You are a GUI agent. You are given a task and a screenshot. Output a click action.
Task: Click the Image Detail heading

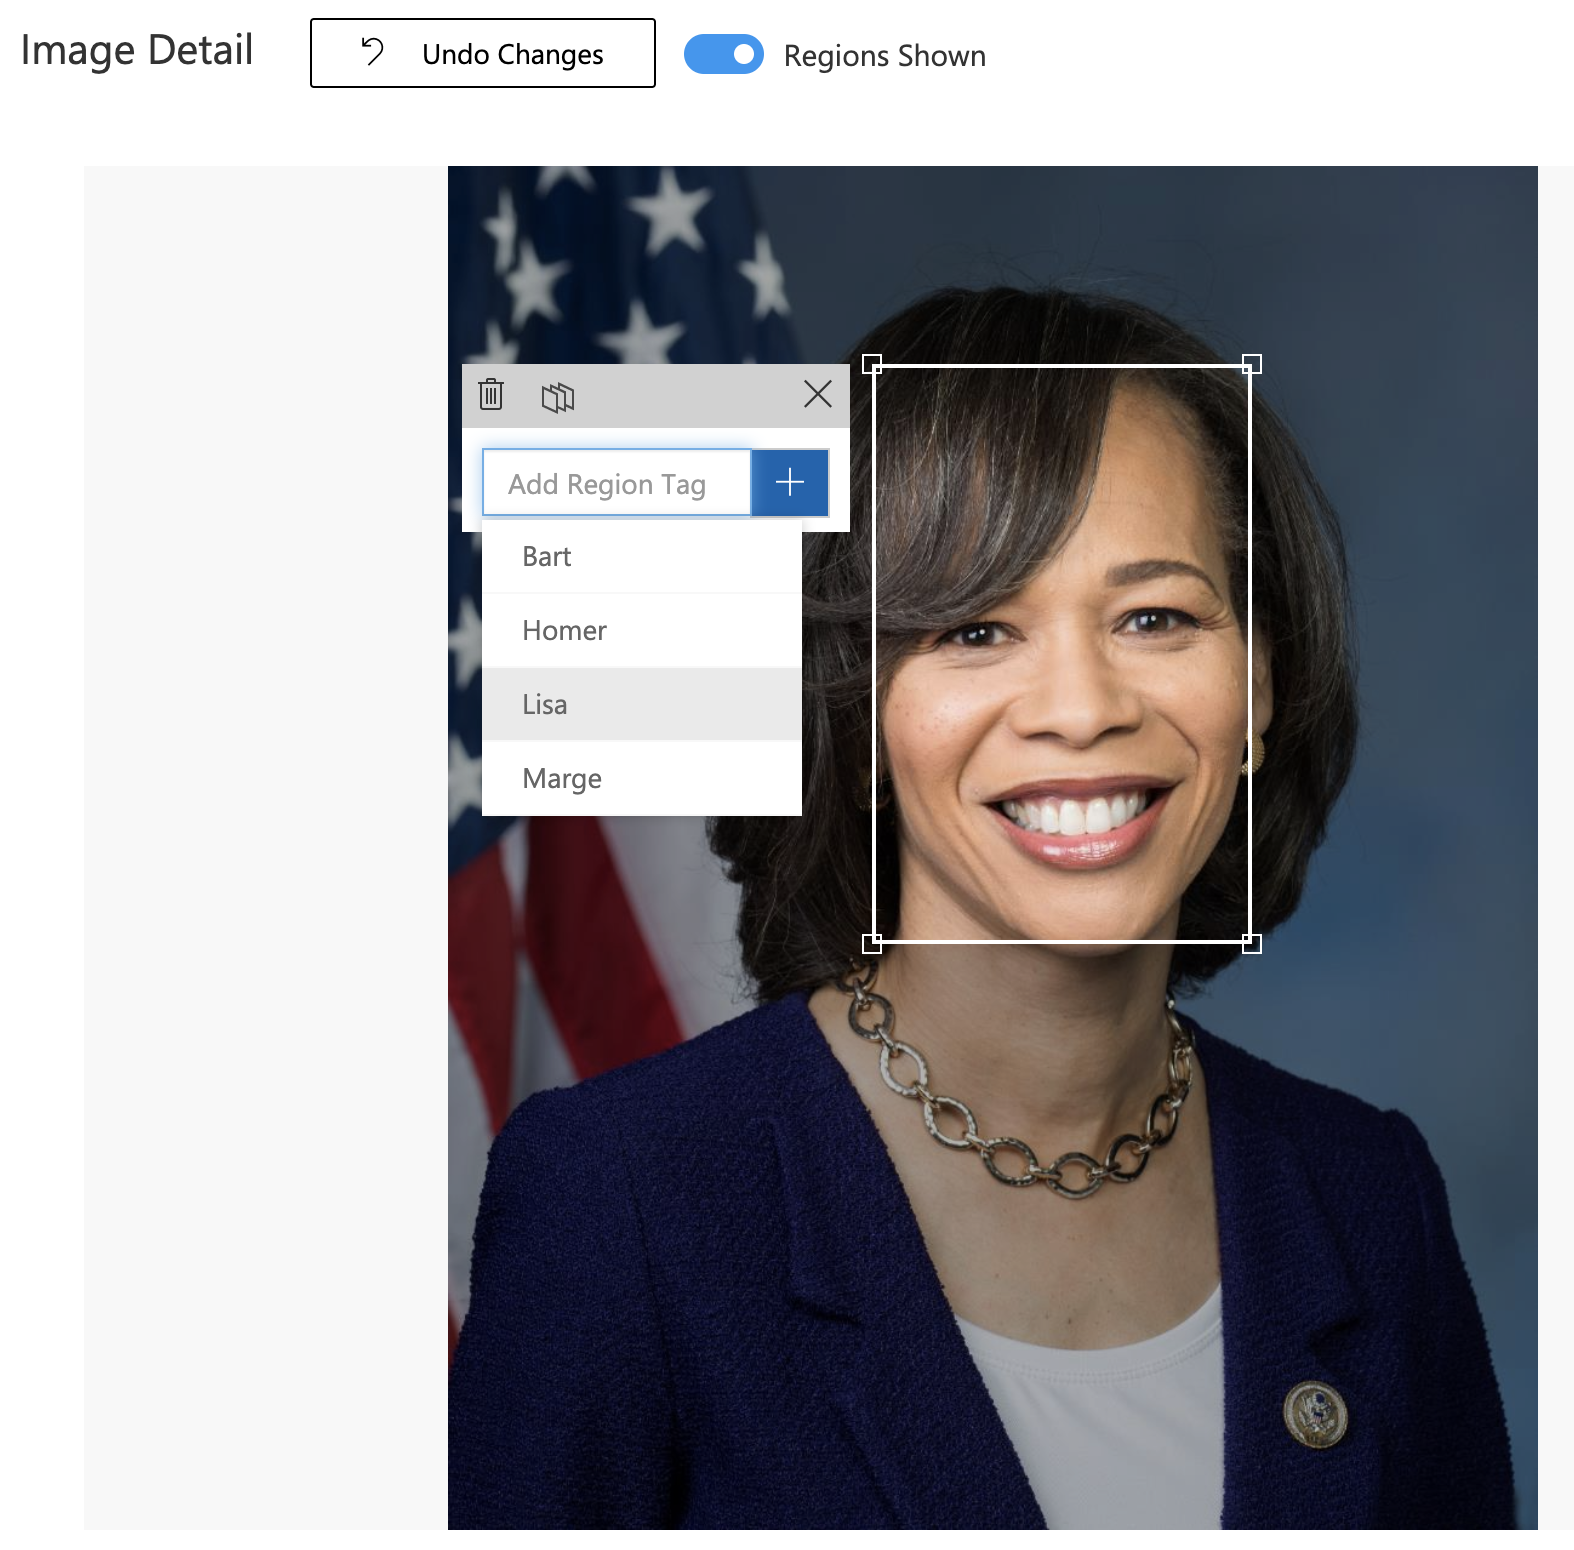click(x=137, y=50)
